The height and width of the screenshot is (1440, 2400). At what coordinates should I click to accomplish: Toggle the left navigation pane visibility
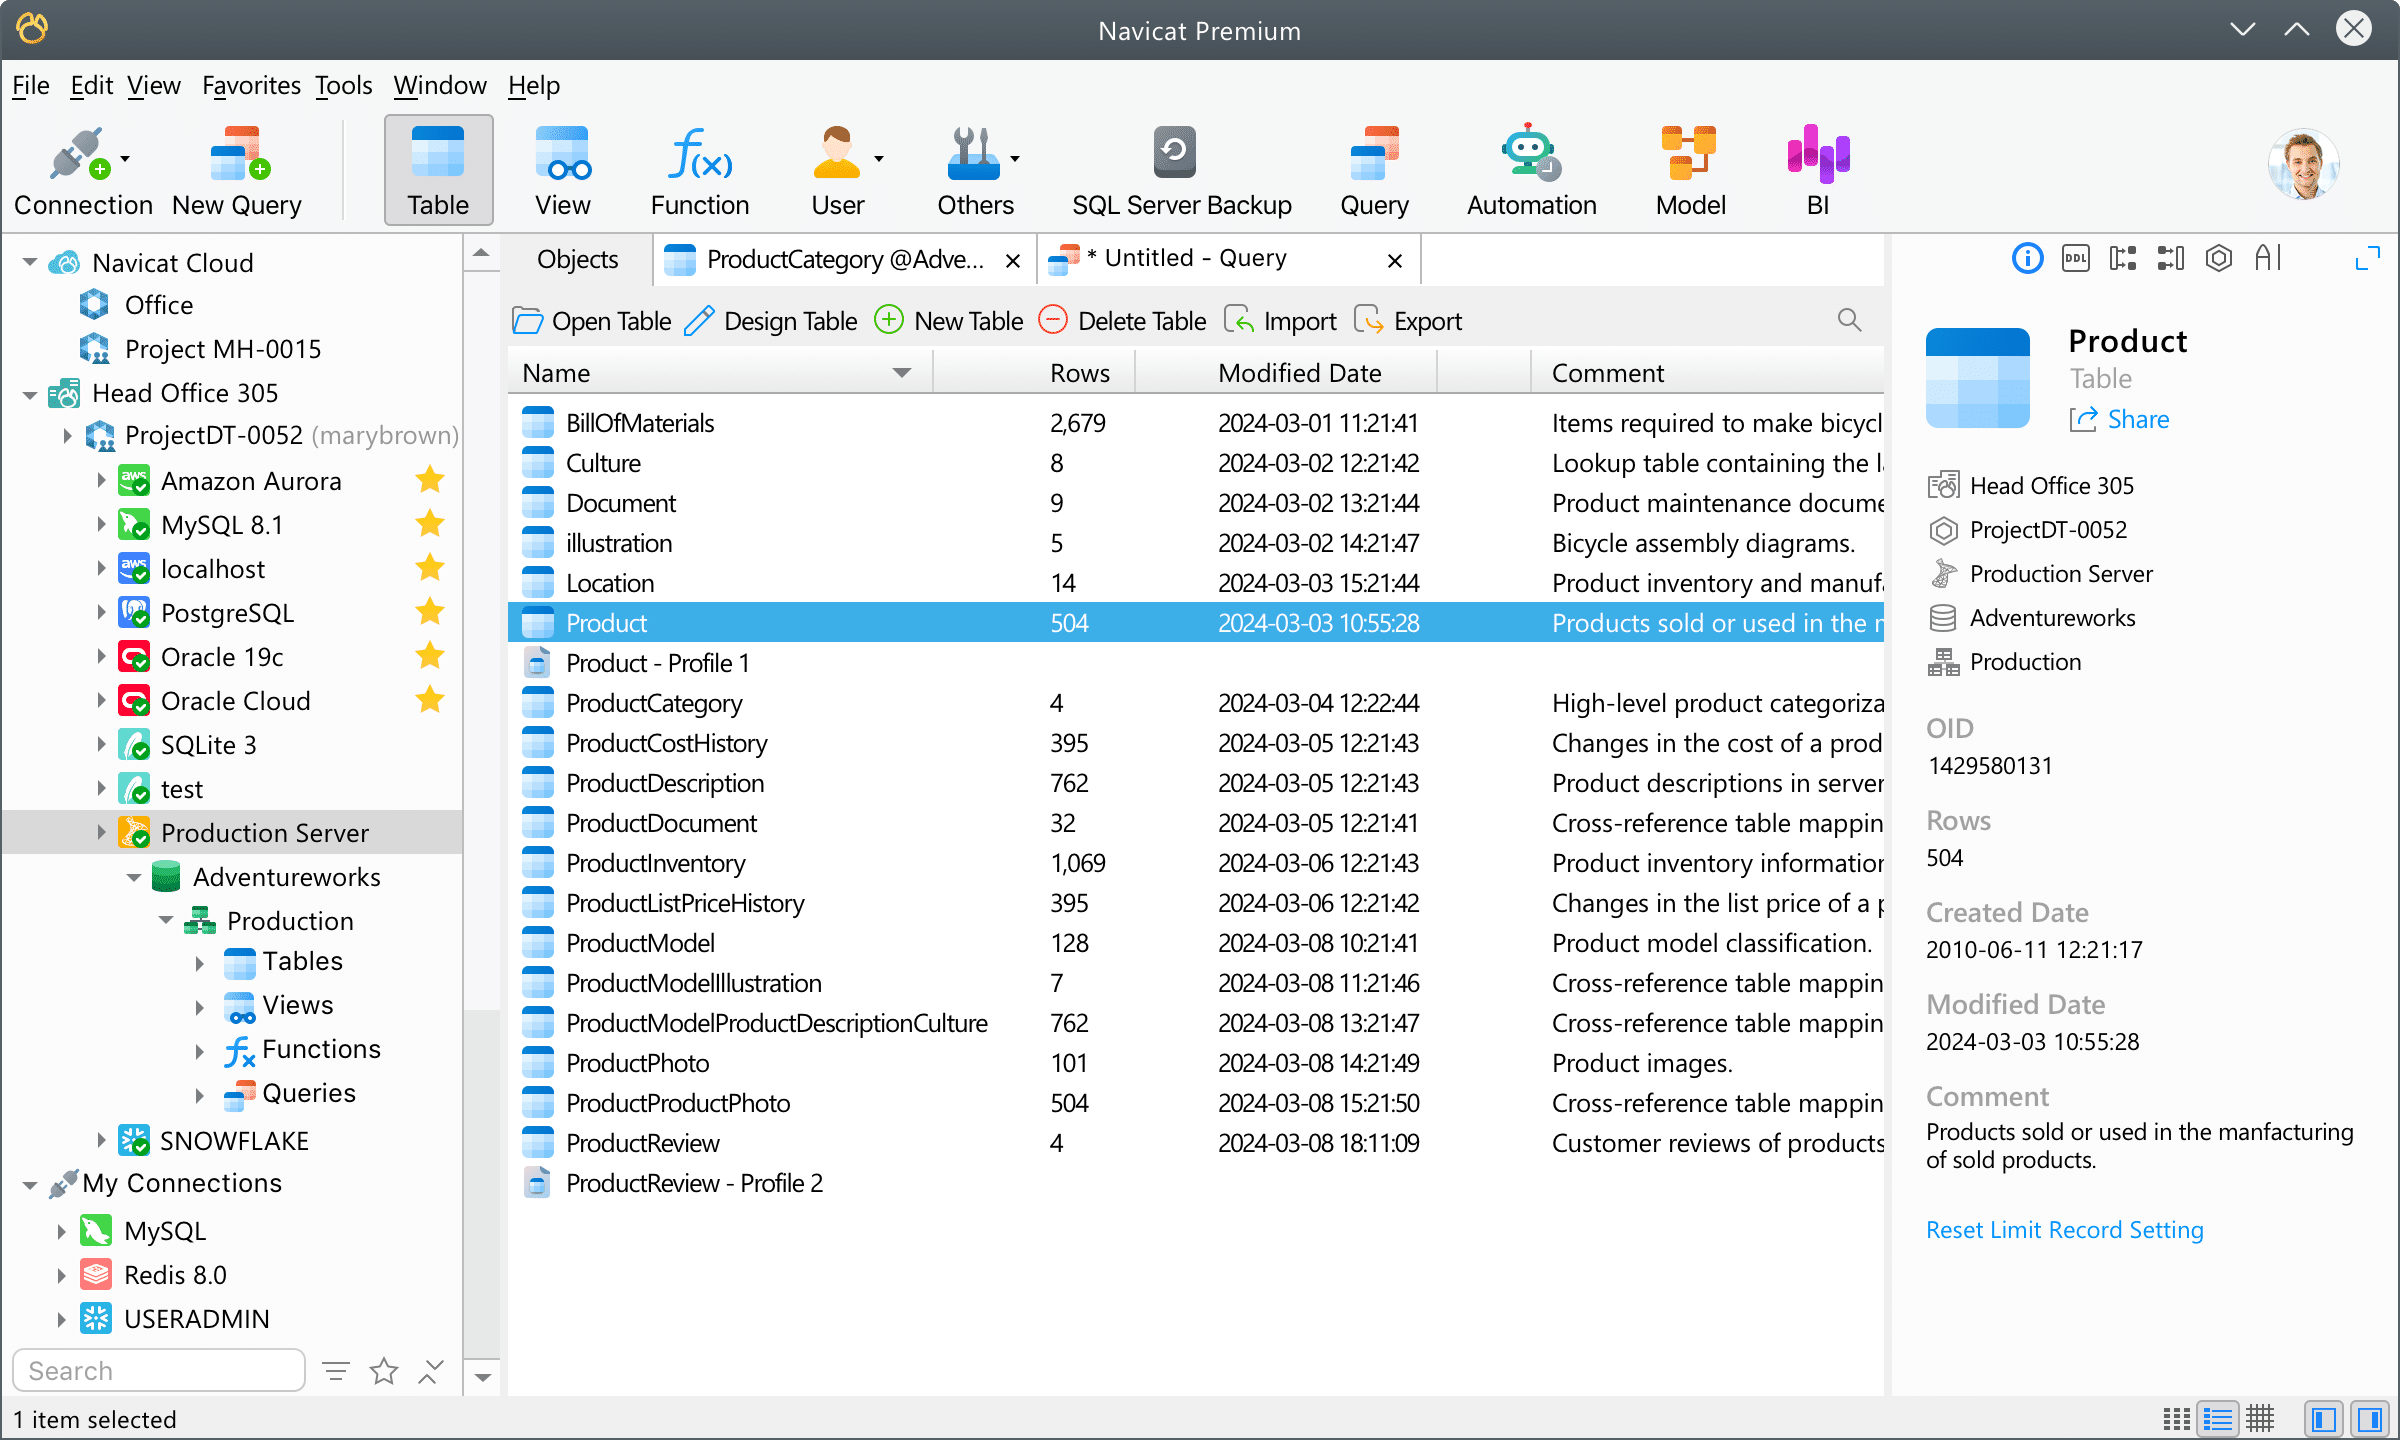coord(2322,1418)
